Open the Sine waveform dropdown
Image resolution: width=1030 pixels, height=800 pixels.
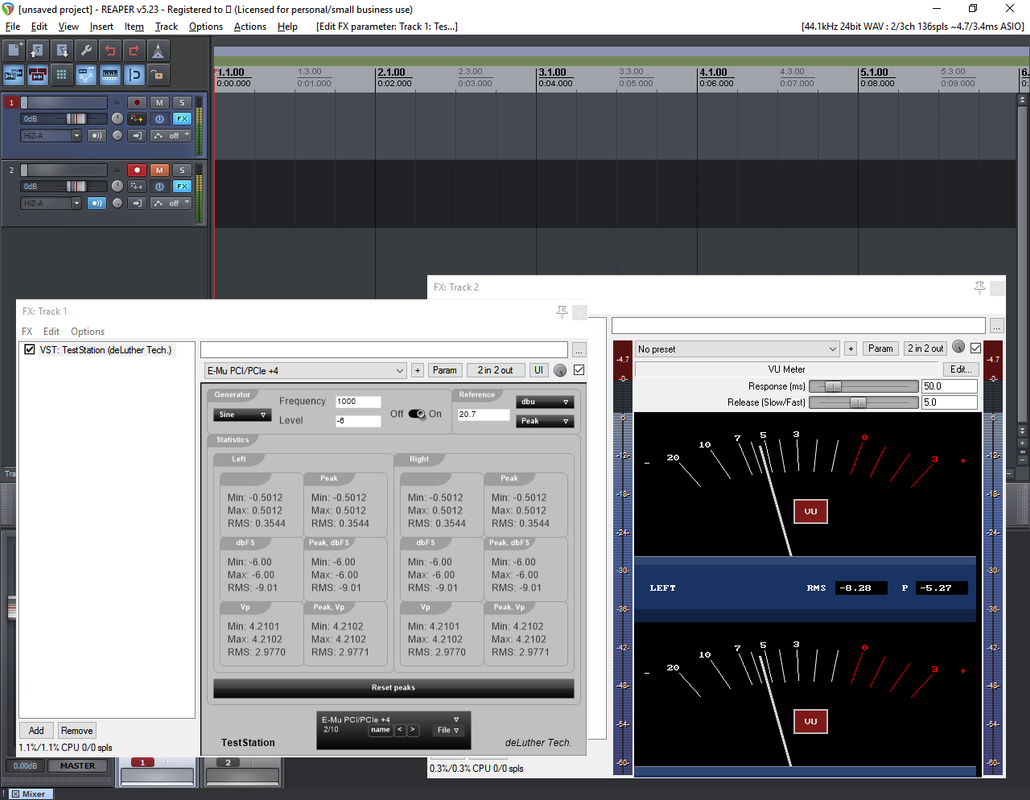pyautogui.click(x=242, y=414)
